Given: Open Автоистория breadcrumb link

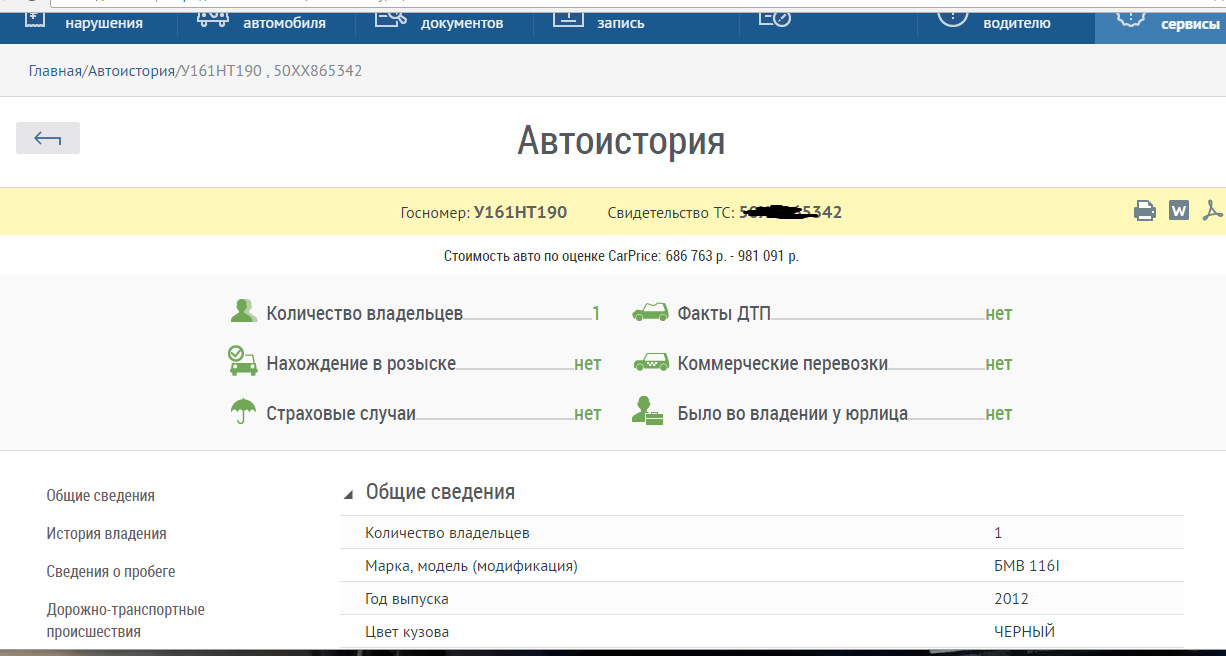Looking at the screenshot, I should point(131,71).
